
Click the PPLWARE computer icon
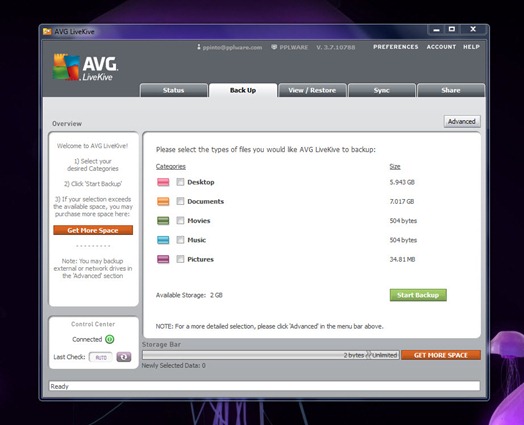click(274, 47)
